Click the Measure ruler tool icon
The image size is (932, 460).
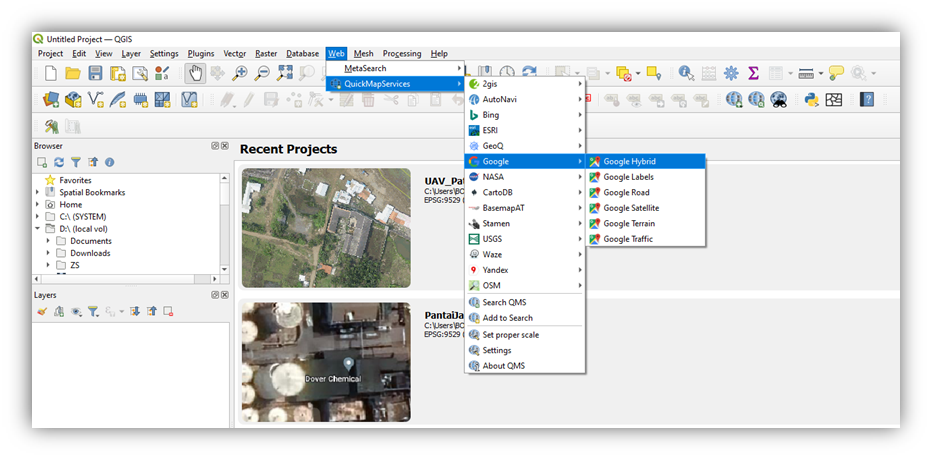[x=805, y=73]
